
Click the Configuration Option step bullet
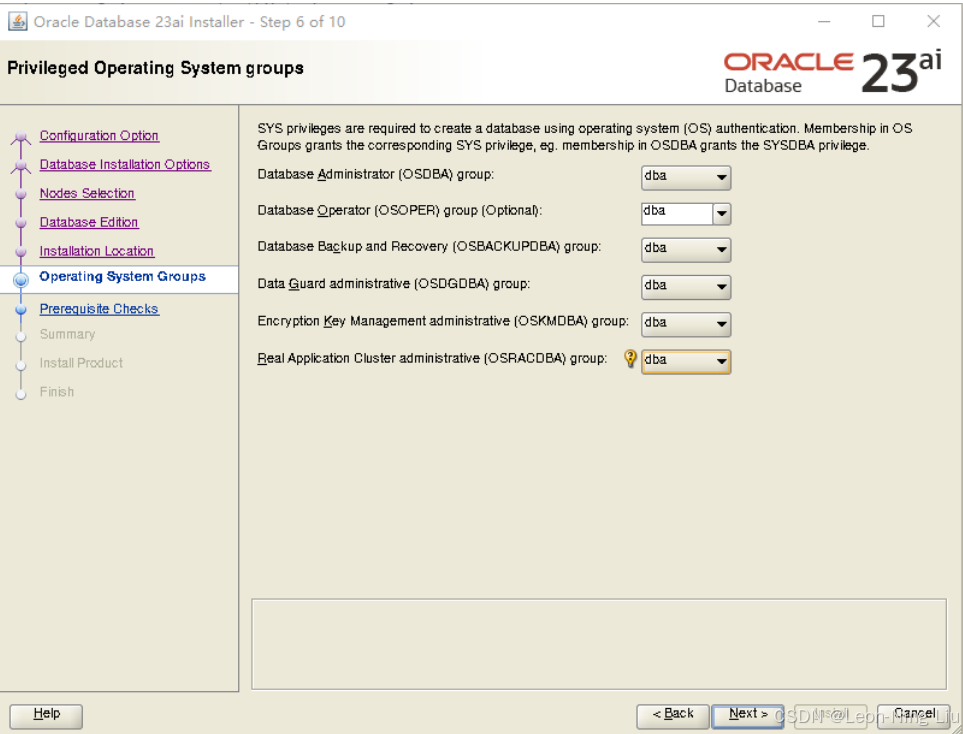pyautogui.click(x=21, y=137)
